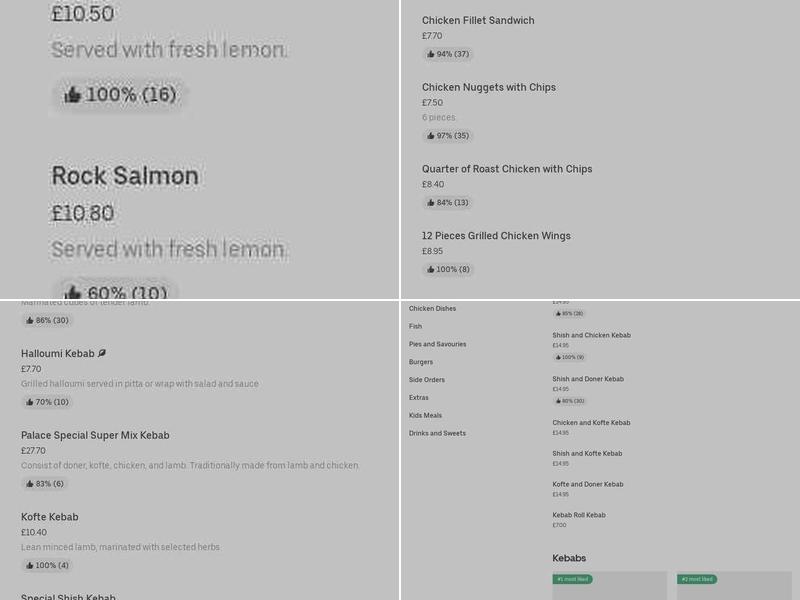Viewport: 800px width, 600px height.
Task: Select Chicken Nuggets with Chips
Action: 488,87
